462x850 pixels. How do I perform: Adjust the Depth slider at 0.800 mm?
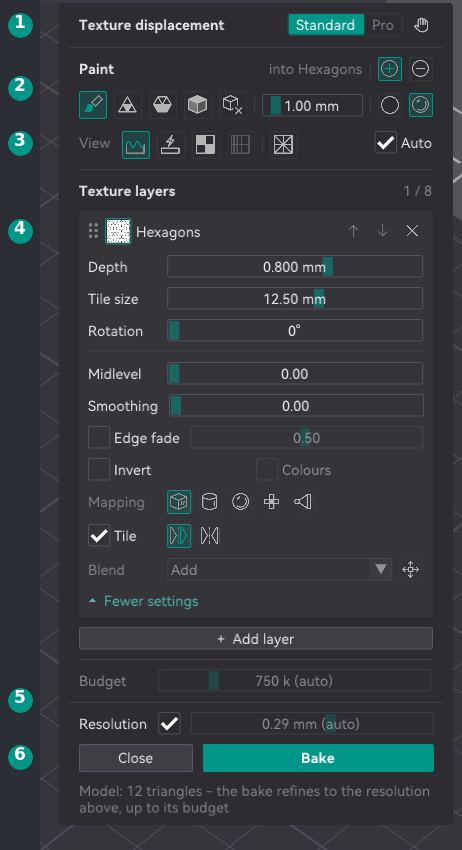pyautogui.click(x=295, y=267)
